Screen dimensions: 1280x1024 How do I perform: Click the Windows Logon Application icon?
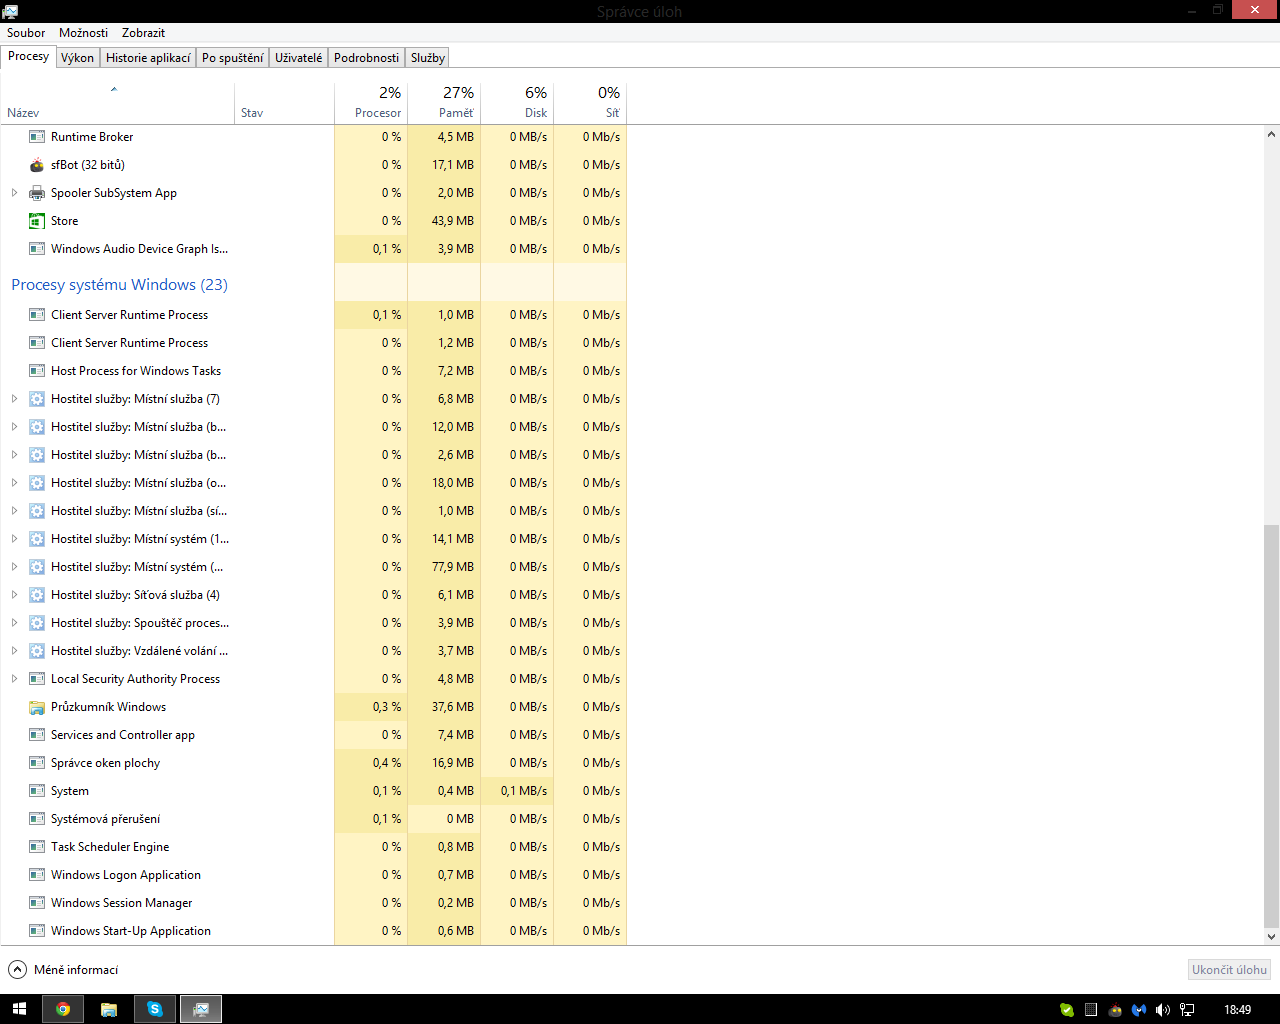point(37,875)
